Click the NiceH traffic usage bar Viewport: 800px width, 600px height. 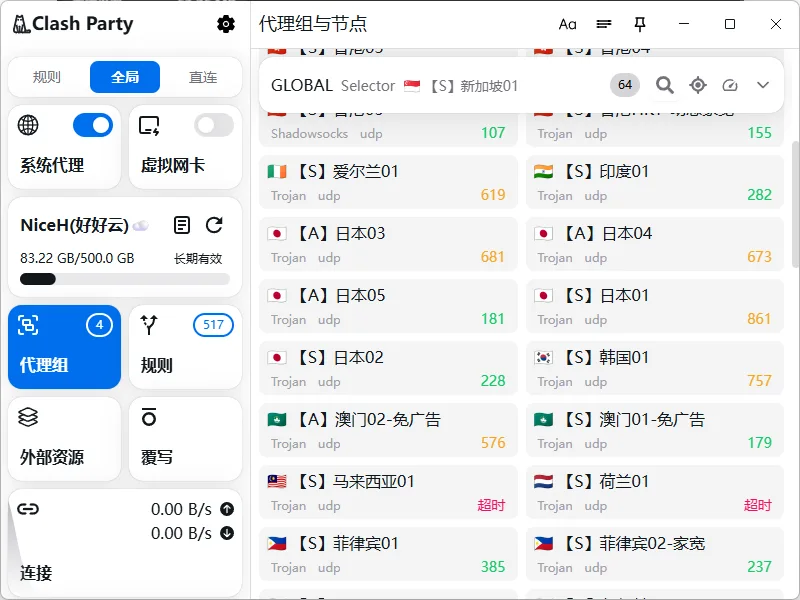[x=125, y=279]
